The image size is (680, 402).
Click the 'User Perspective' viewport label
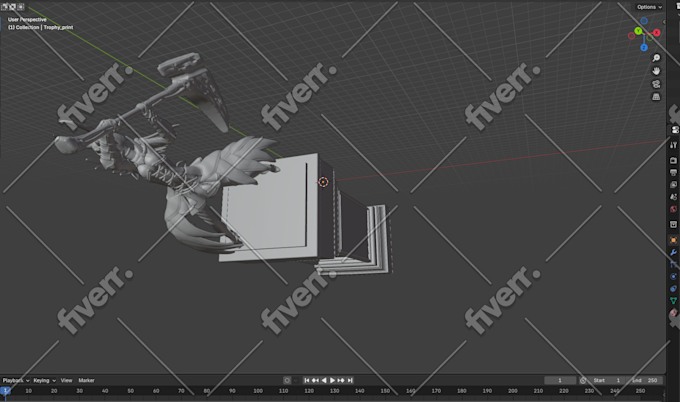(27, 20)
